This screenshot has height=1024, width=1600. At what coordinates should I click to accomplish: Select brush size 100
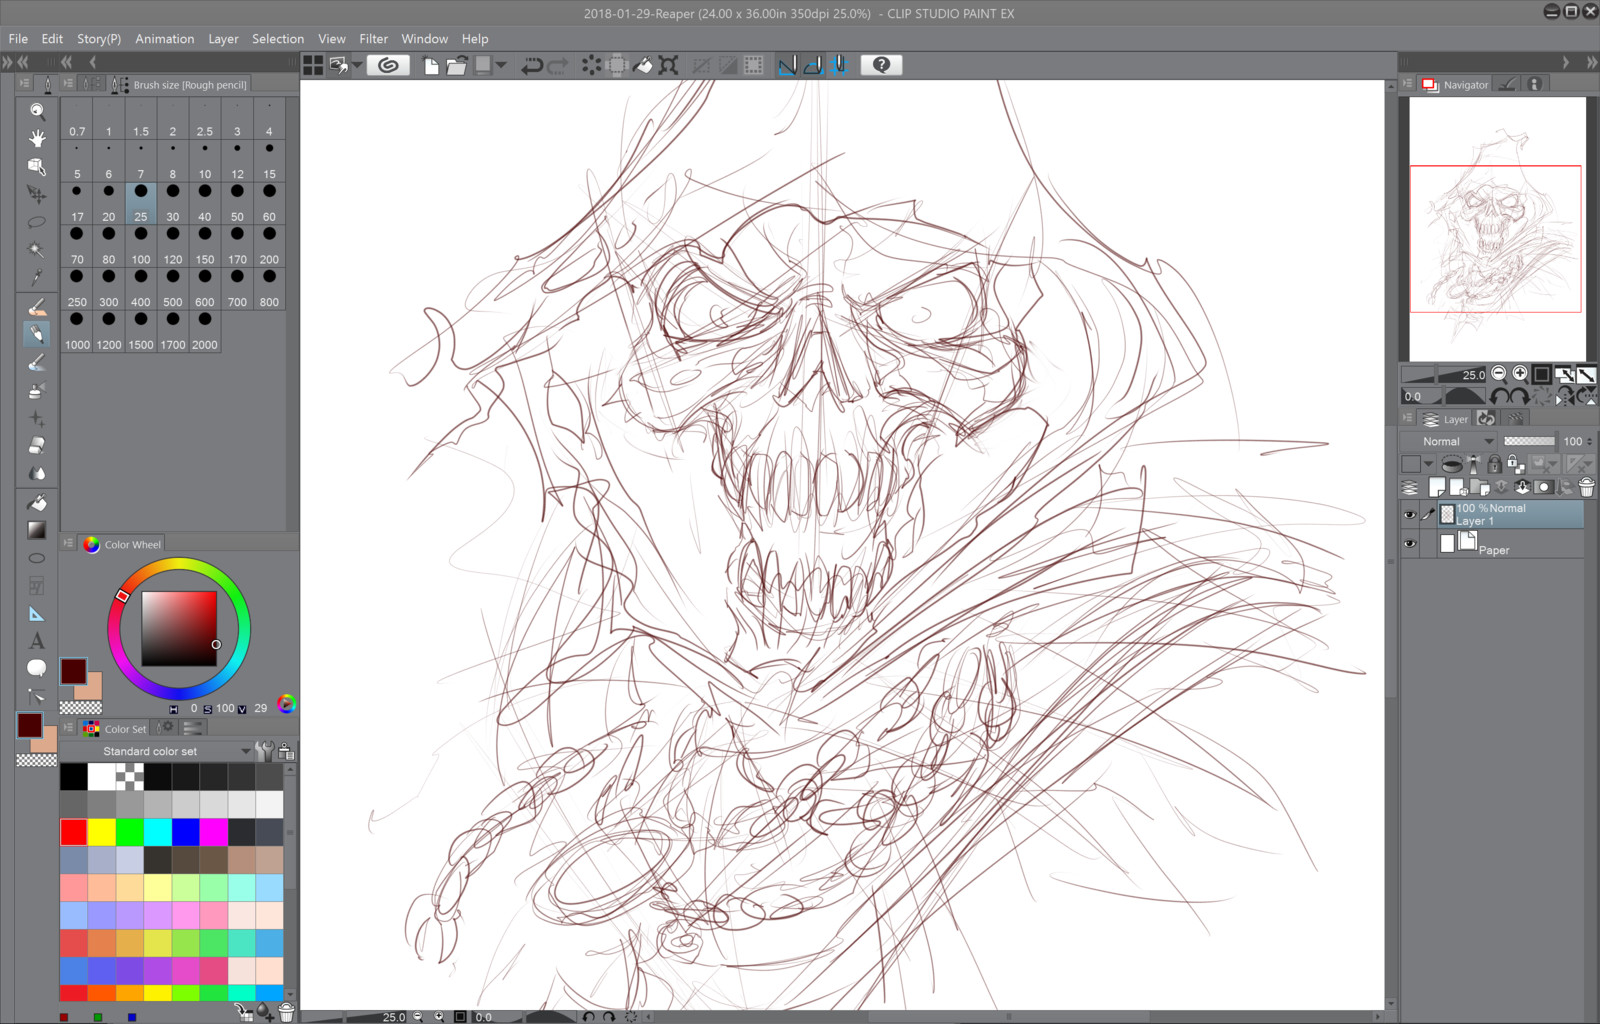click(x=141, y=245)
